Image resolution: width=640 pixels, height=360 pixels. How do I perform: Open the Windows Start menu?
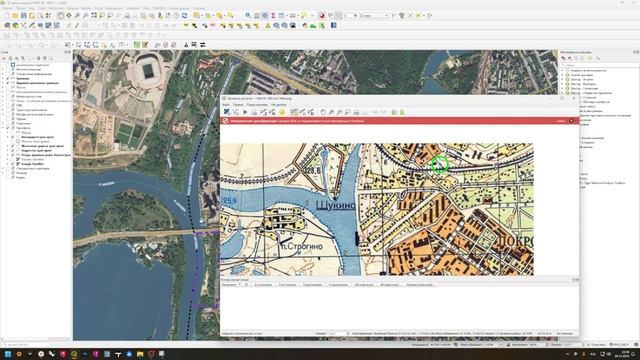[x=8, y=354]
